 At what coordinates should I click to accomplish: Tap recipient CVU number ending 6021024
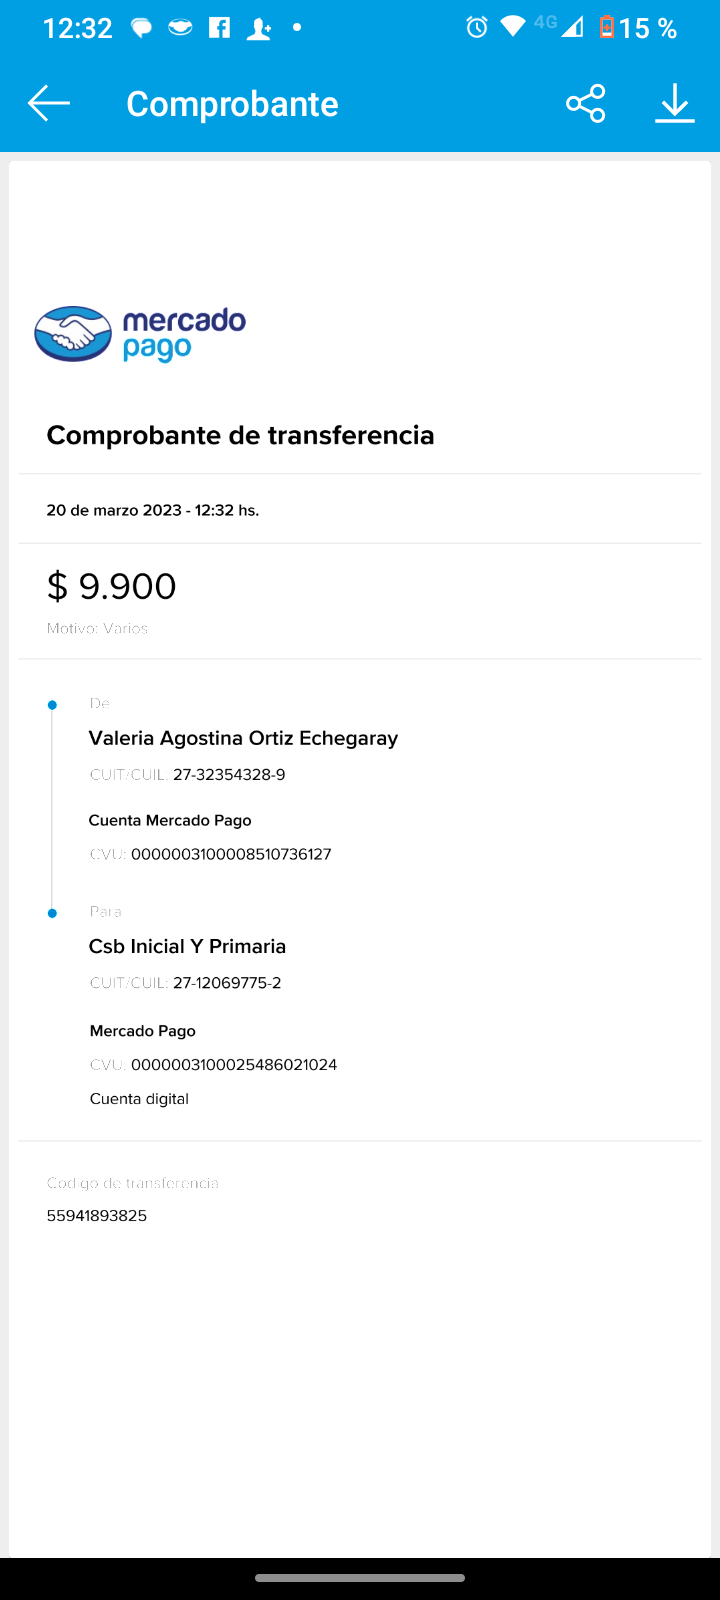point(234,1064)
